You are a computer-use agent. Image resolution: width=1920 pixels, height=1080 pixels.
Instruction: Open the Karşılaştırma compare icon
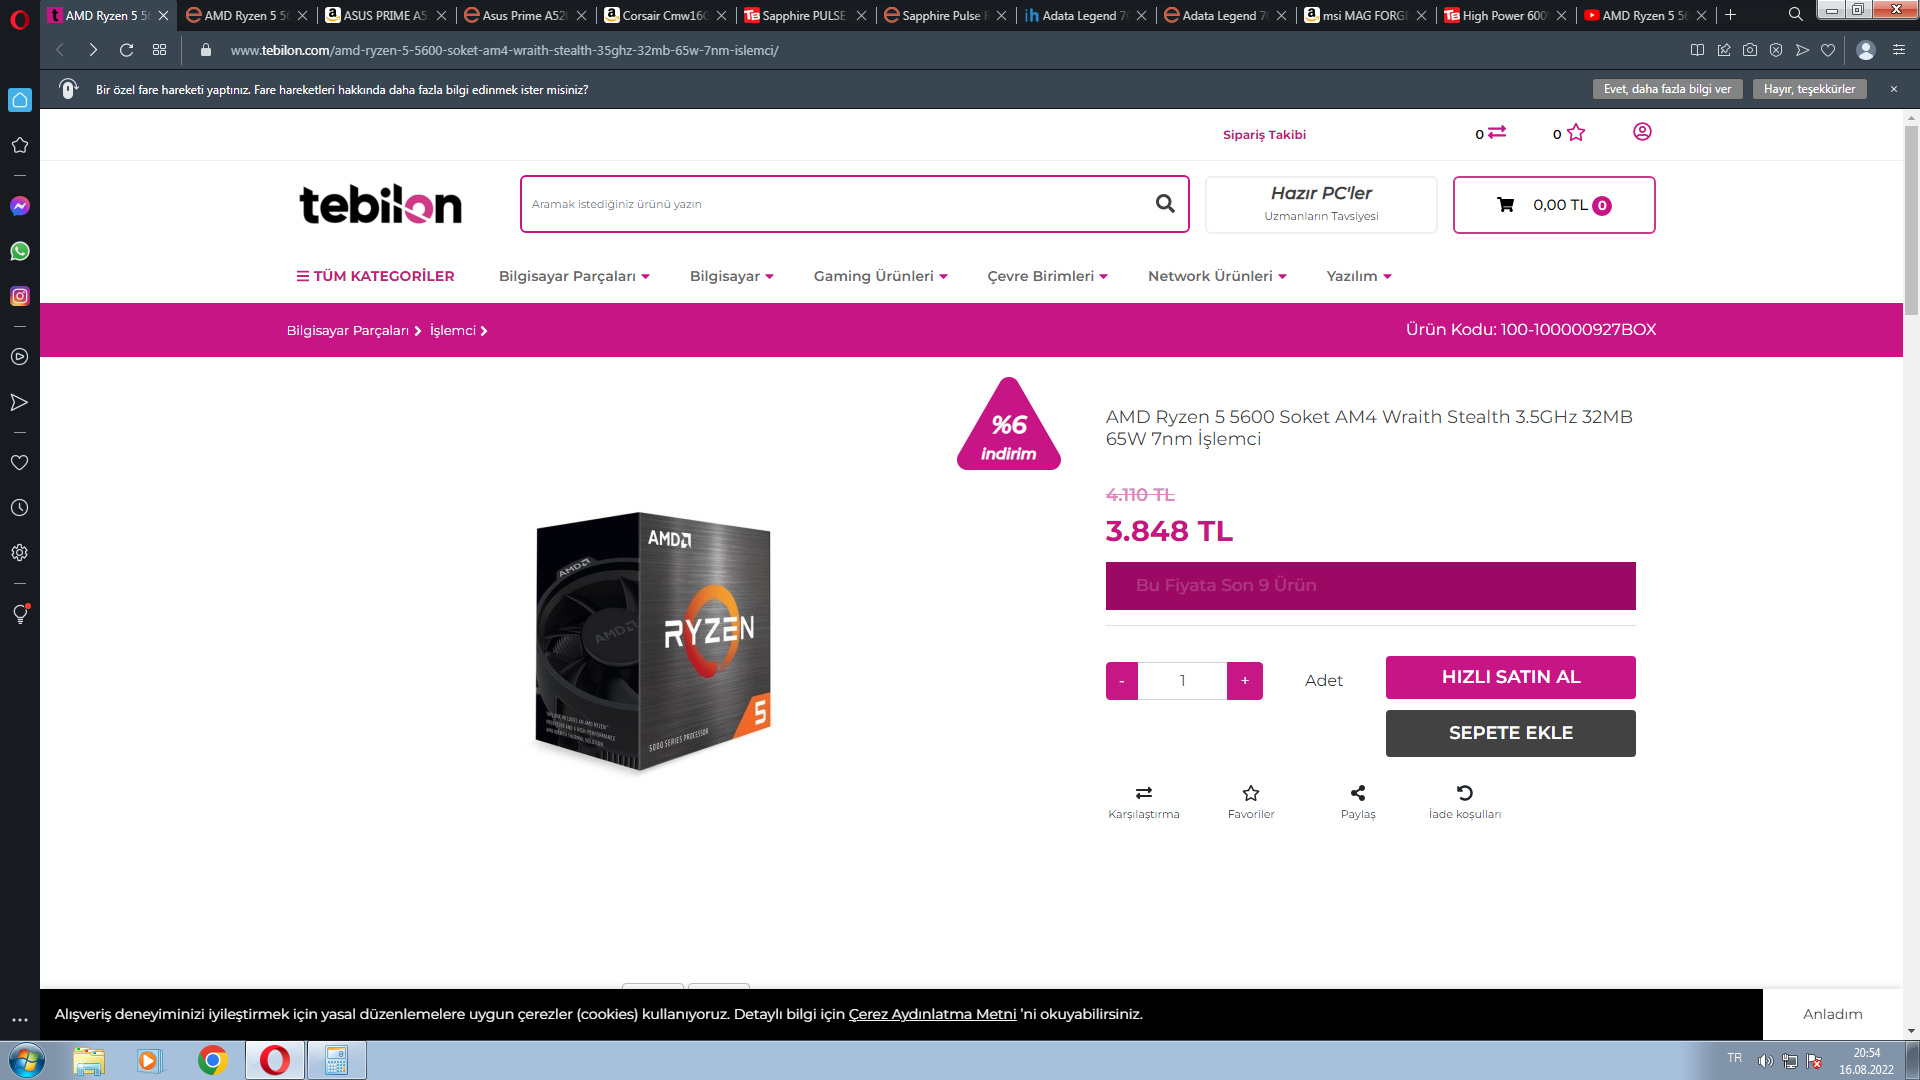[x=1144, y=793]
